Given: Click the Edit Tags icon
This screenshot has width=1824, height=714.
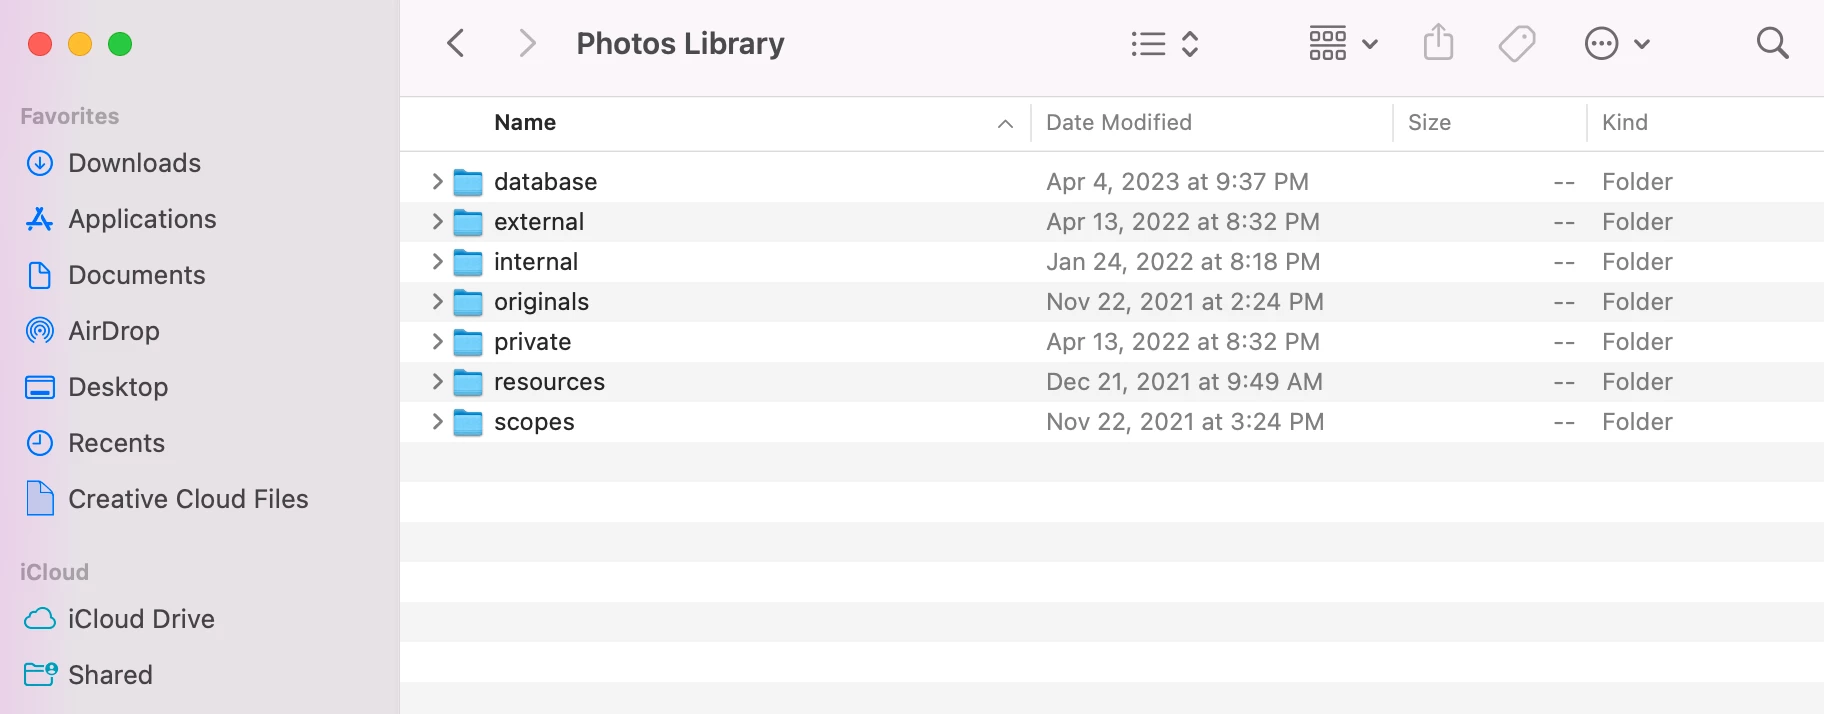Looking at the screenshot, I should [1517, 43].
